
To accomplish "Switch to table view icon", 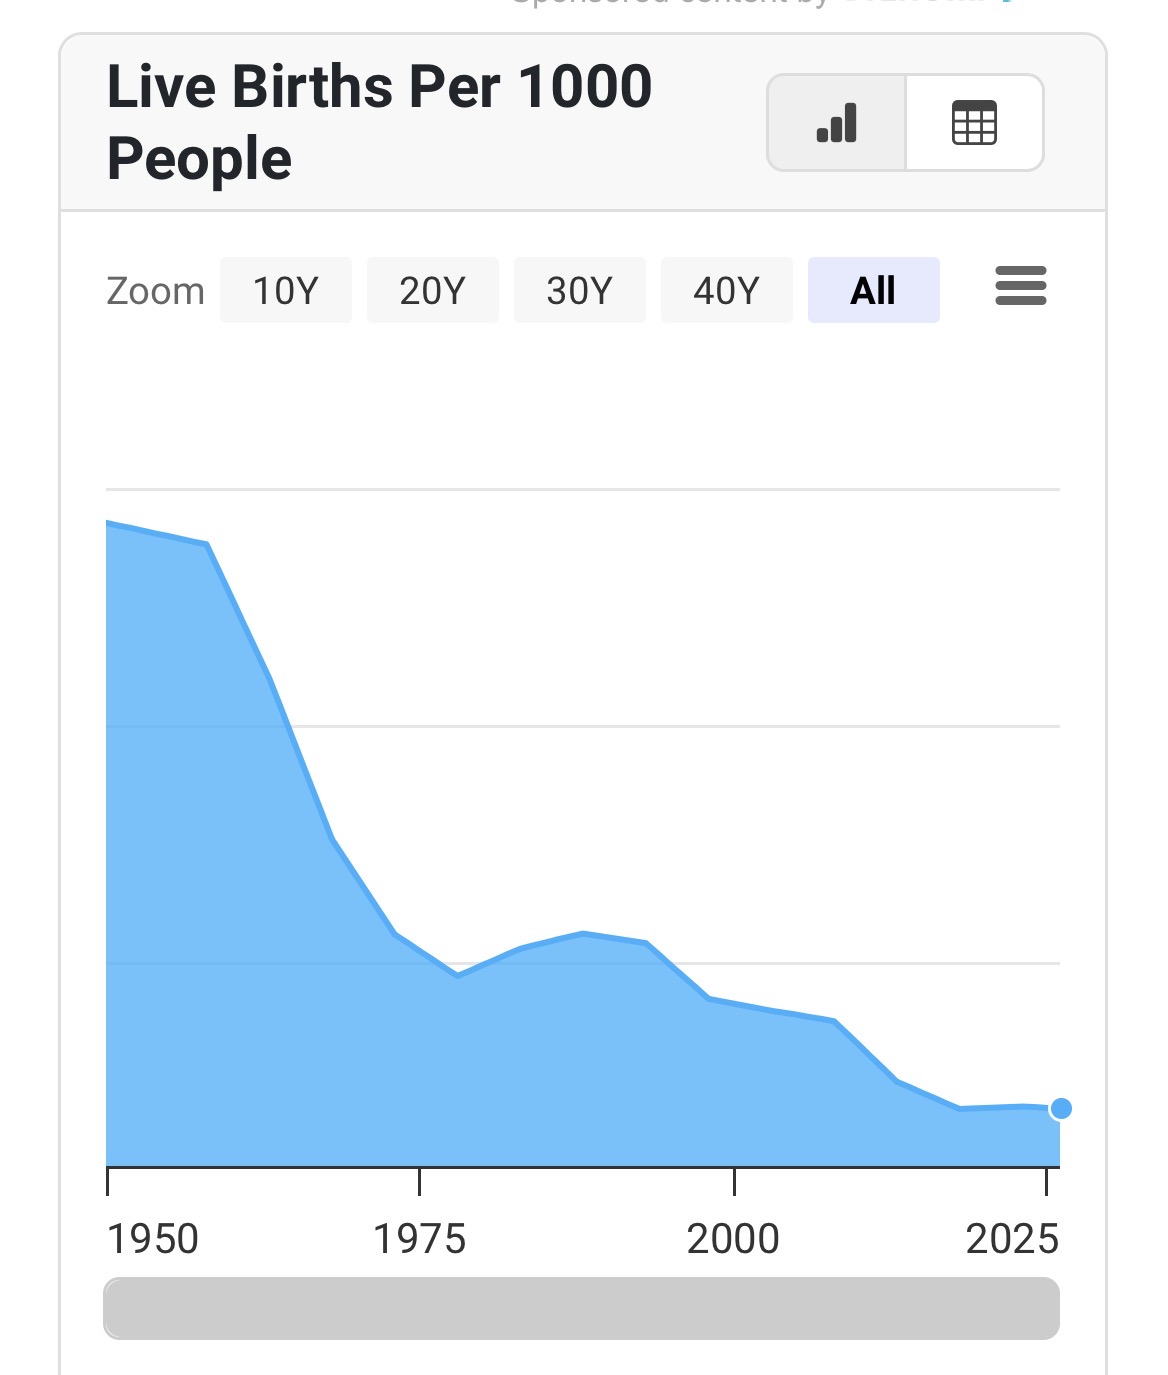I will click(x=974, y=123).
